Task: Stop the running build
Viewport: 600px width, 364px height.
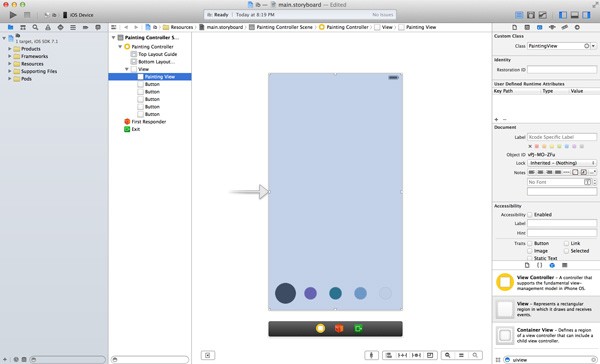Action: tap(27, 15)
